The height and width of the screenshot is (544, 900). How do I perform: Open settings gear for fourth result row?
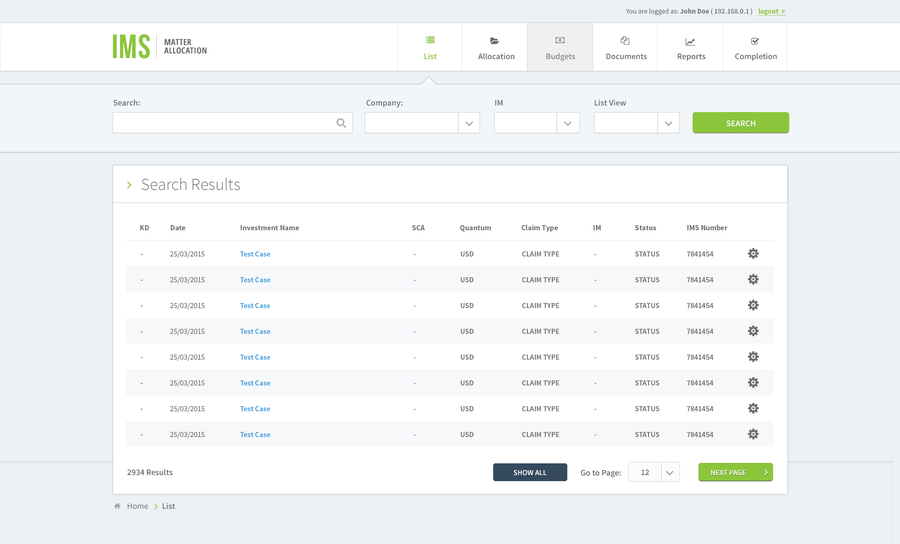(753, 331)
